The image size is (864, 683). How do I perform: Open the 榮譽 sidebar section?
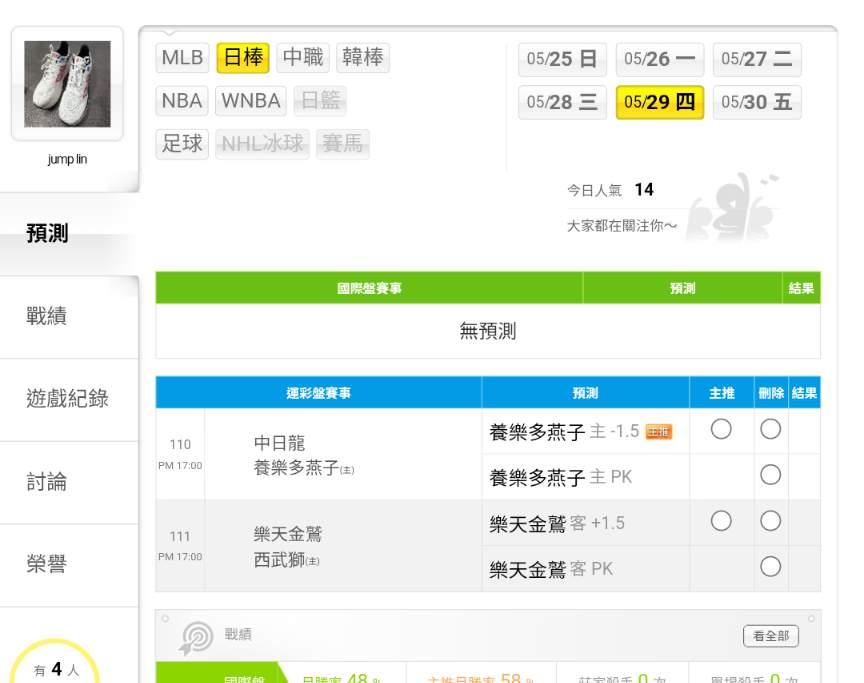coord(47,564)
